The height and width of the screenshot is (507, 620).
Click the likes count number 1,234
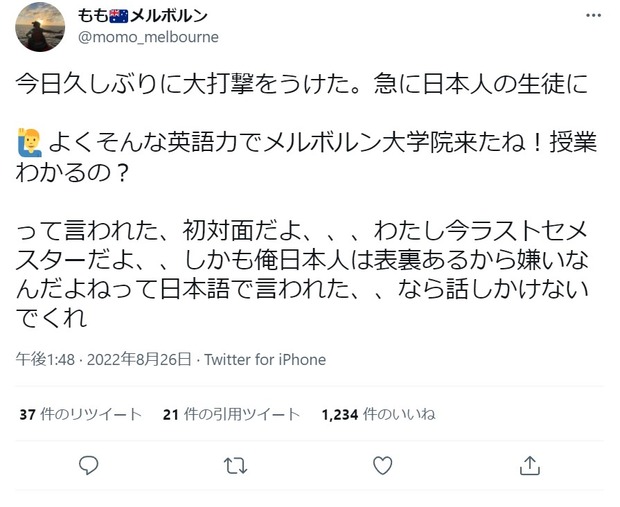[x=339, y=414]
